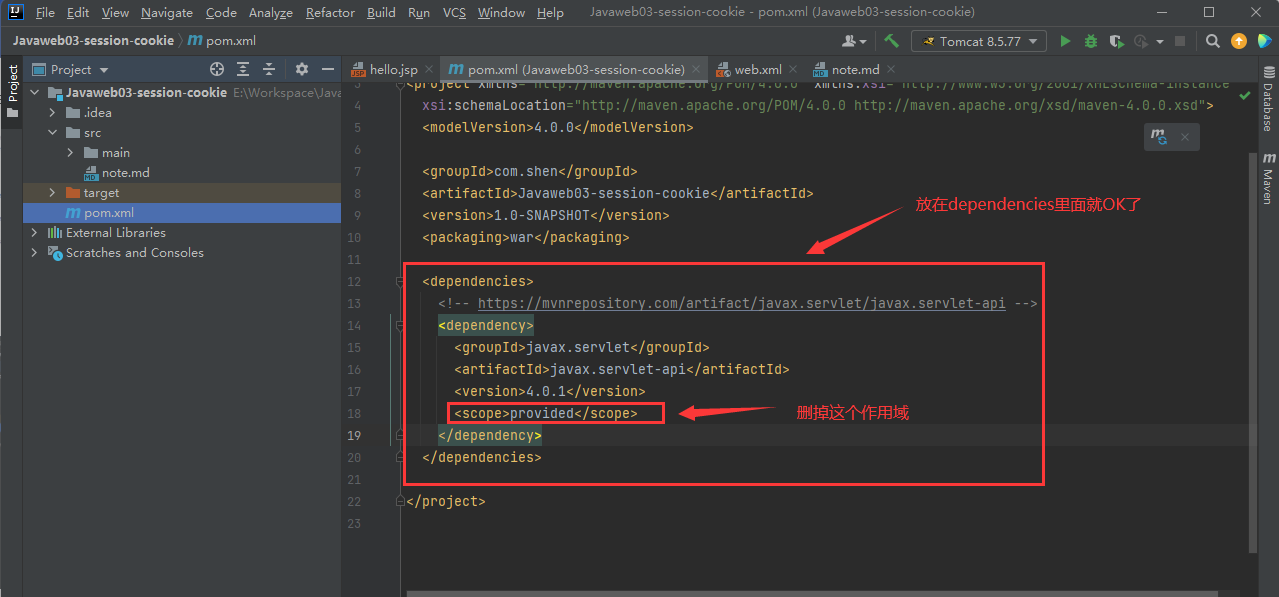The height and width of the screenshot is (597, 1279).
Task: Collapse the Javaweb03-session-cookie root node
Action: [35, 92]
